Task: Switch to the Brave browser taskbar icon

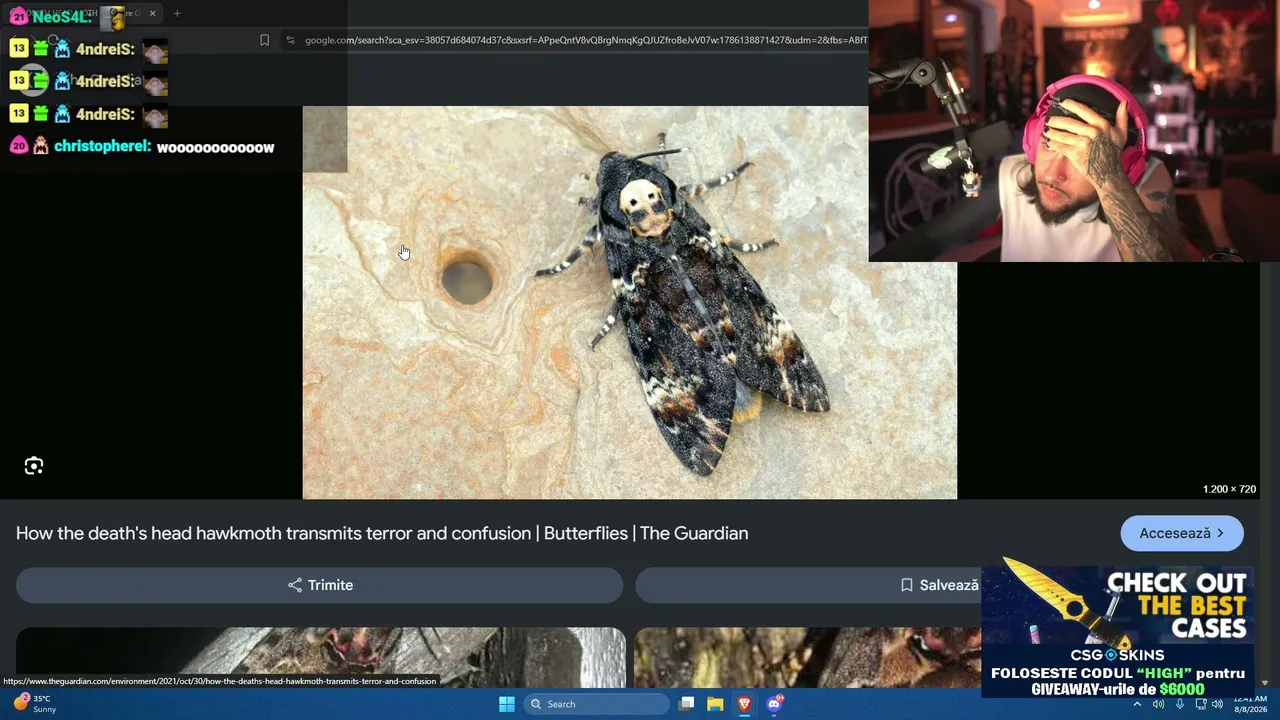Action: point(744,704)
